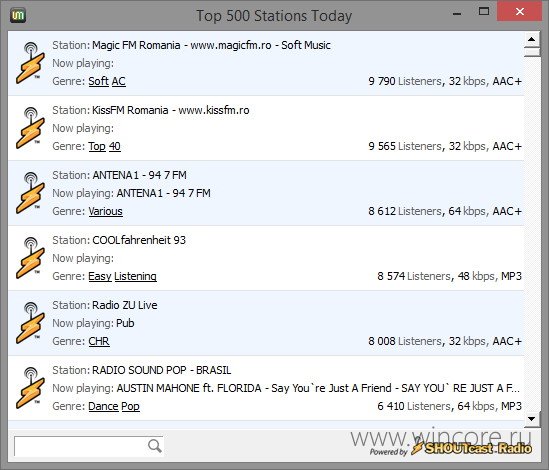The height and width of the screenshot is (470, 549).
Task: Open the Easy Listening genre link
Action: tap(123, 276)
